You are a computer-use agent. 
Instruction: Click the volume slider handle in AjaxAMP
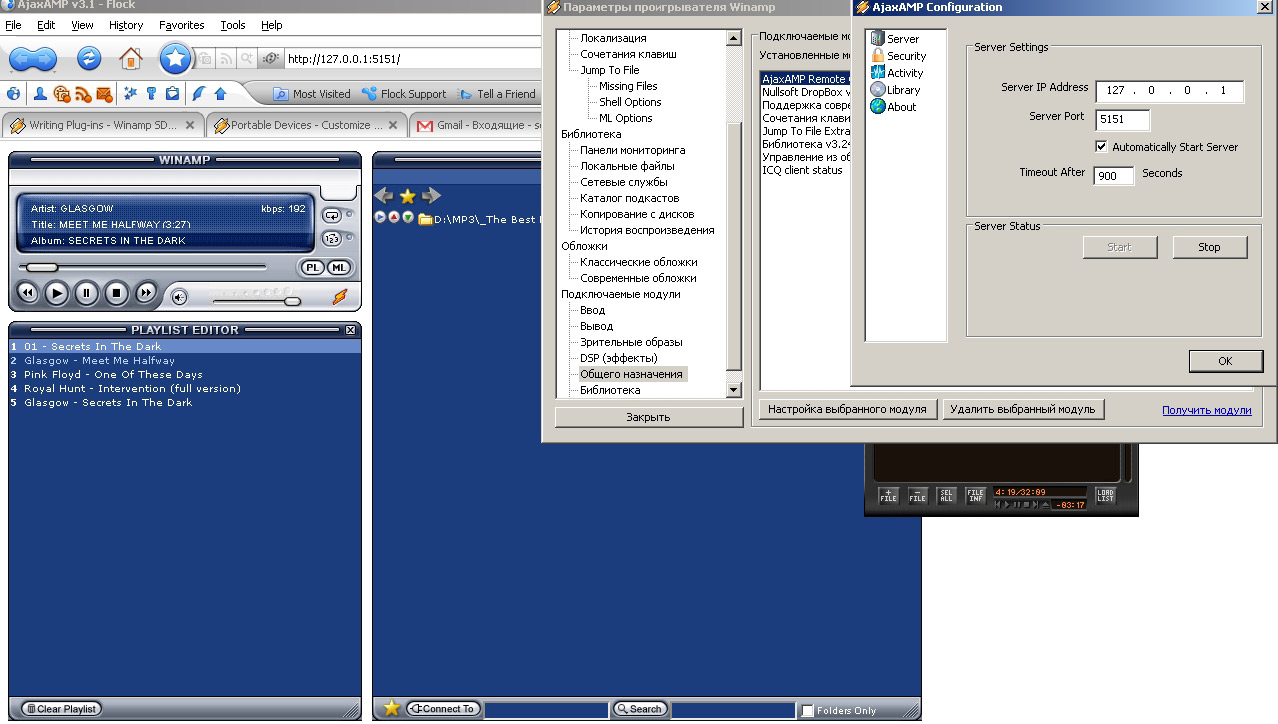pyautogui.click(x=292, y=301)
